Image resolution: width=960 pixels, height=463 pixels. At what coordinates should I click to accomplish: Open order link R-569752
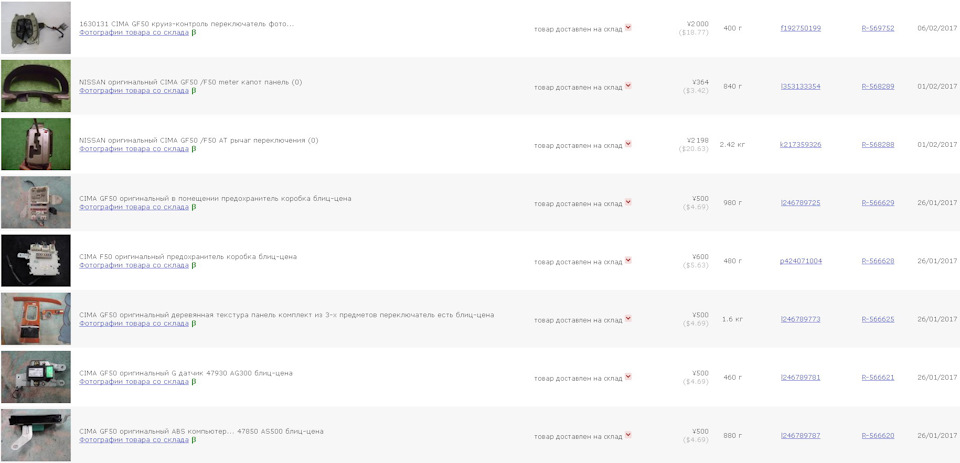[x=877, y=28]
